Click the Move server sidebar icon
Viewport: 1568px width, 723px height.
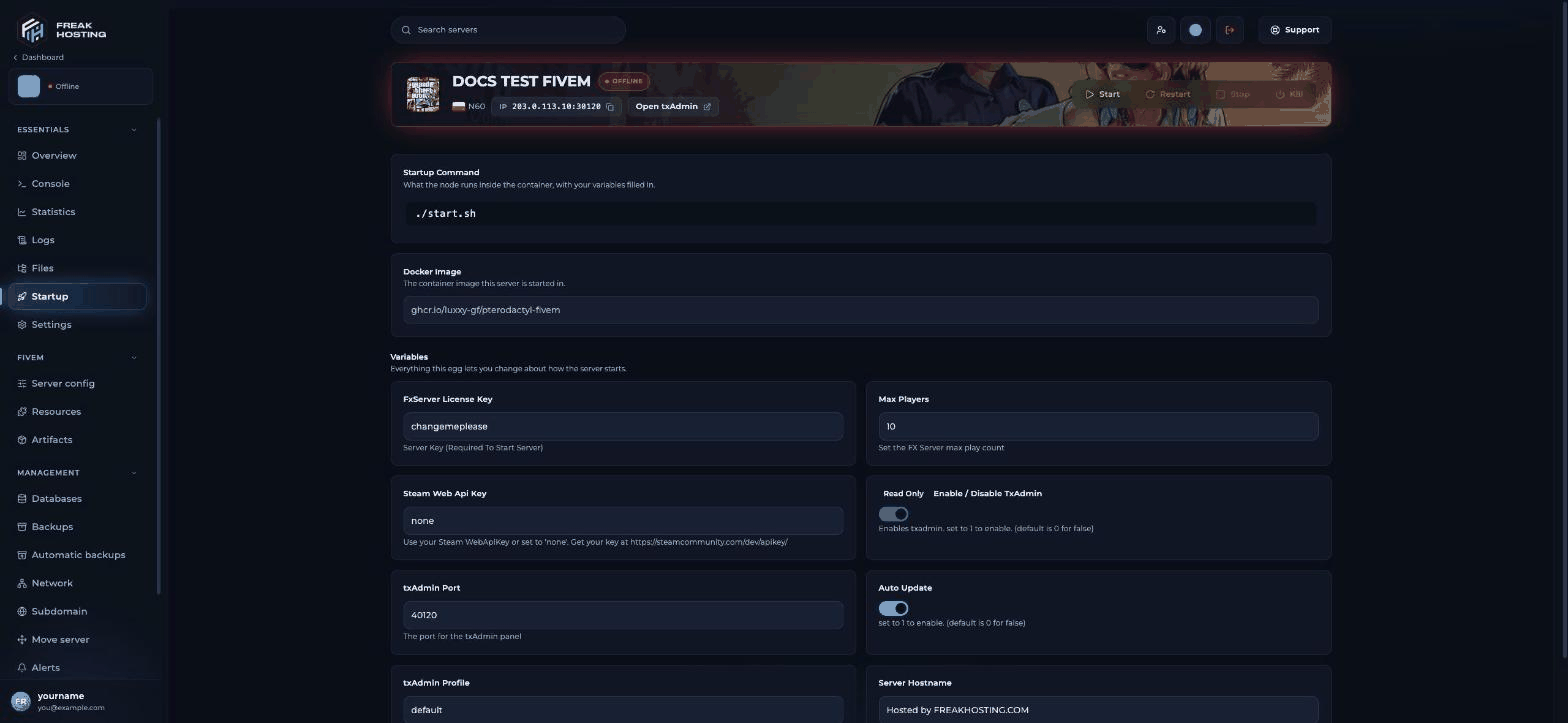[22, 640]
